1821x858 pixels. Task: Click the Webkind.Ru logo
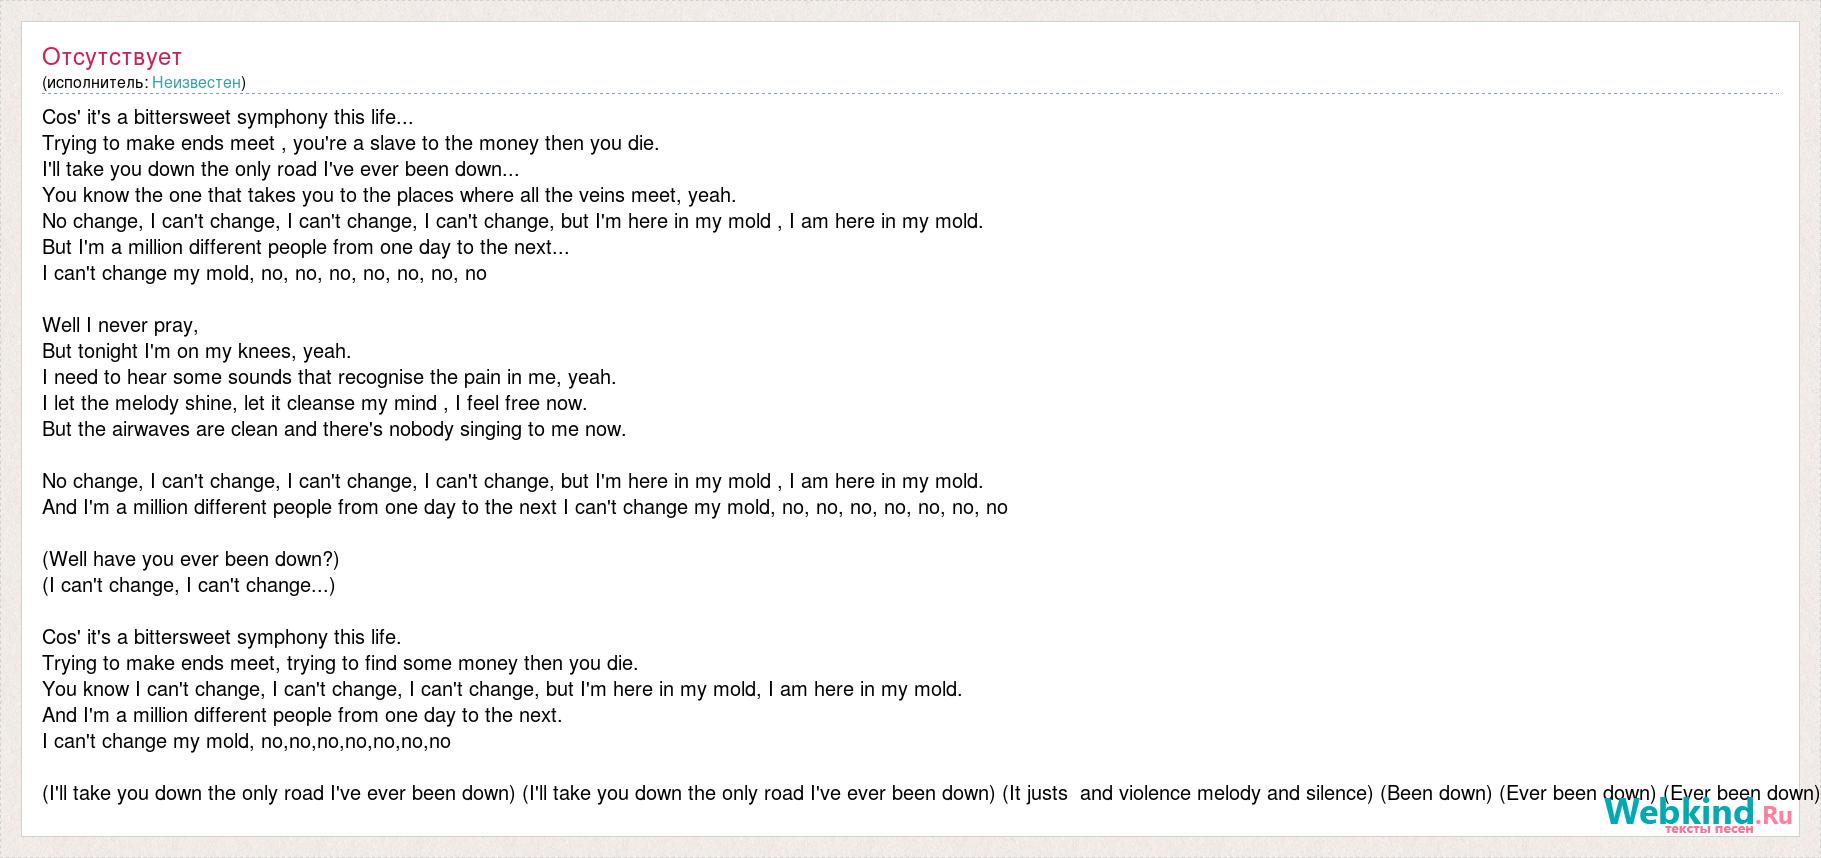click(1699, 814)
